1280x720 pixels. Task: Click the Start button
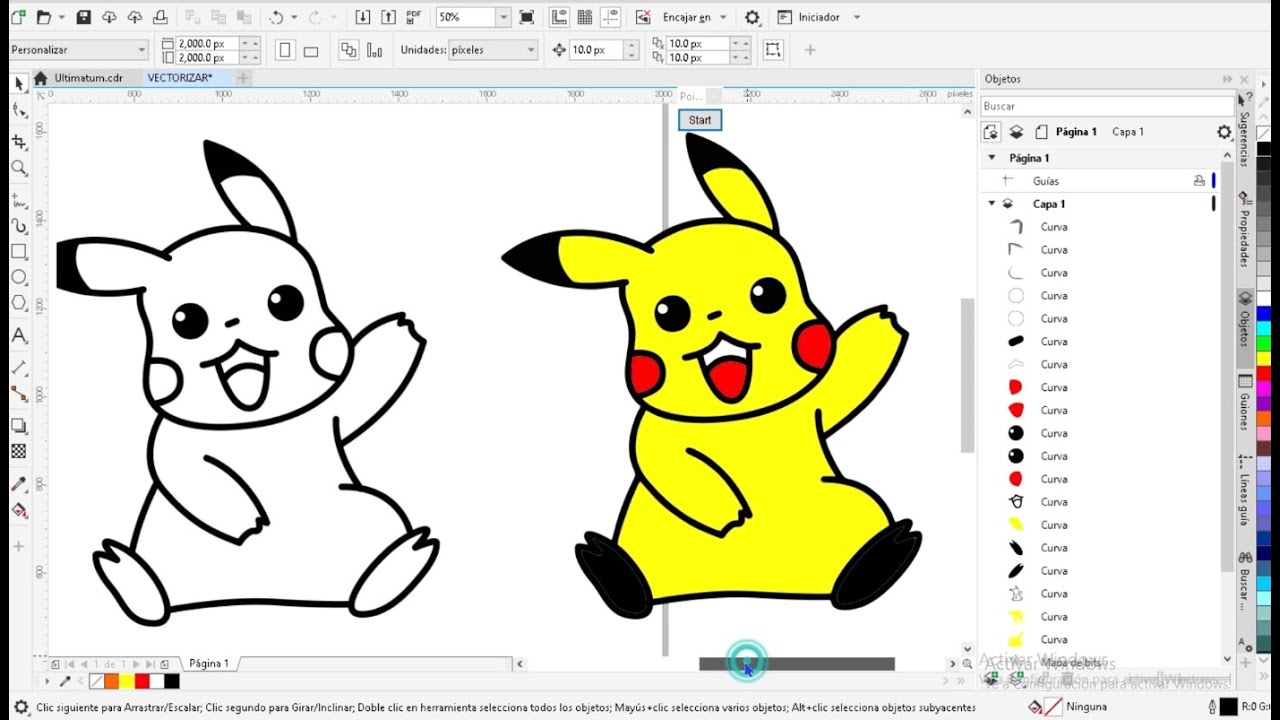coord(700,120)
